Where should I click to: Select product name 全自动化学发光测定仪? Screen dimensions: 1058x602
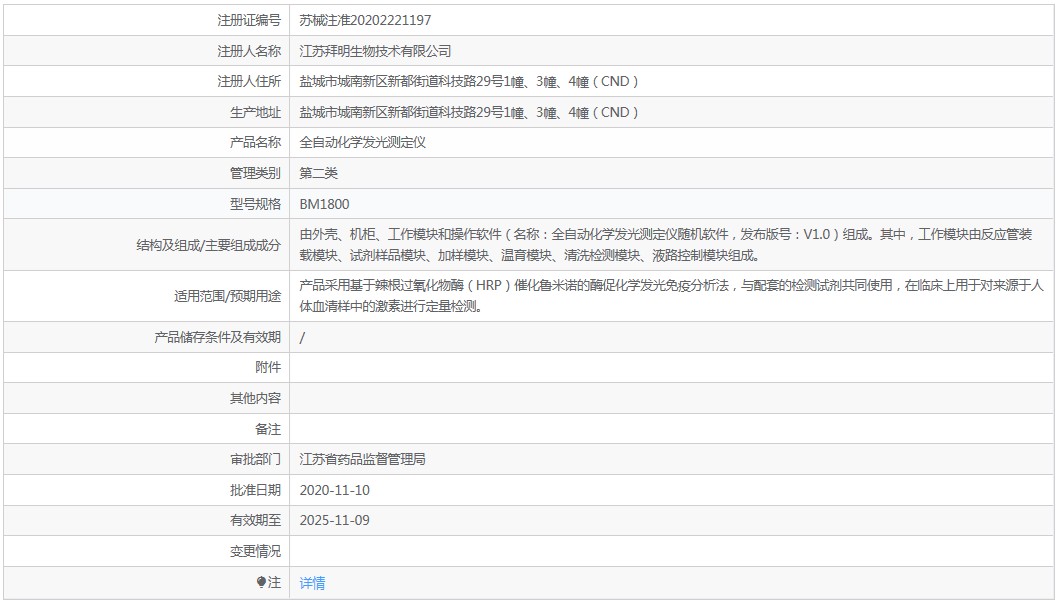point(362,142)
